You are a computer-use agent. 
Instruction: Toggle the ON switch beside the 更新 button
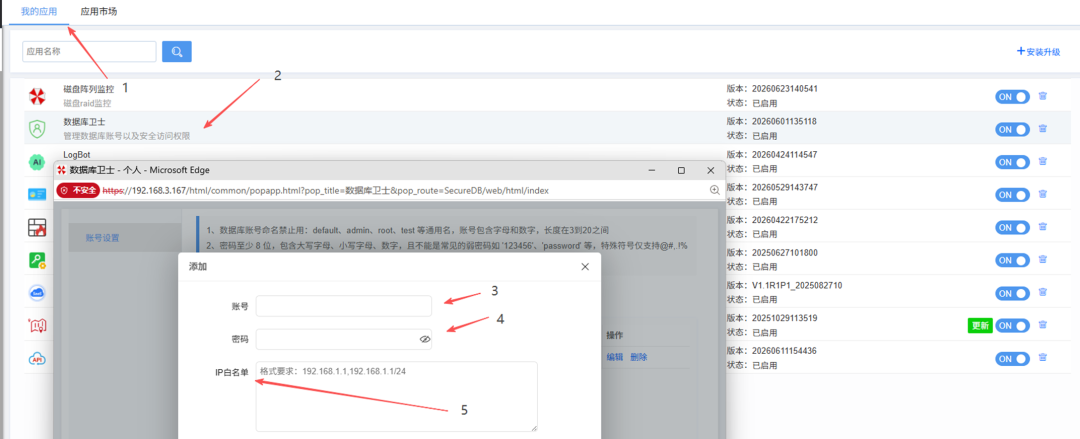point(1012,325)
